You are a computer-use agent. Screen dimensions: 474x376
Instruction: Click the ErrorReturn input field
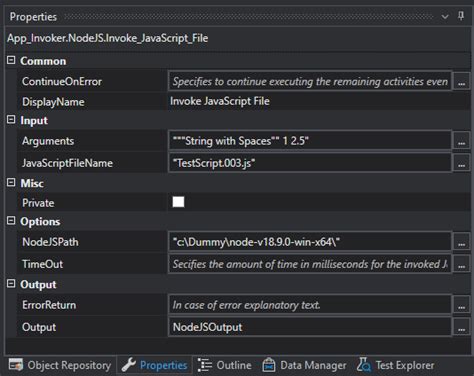[x=310, y=305]
